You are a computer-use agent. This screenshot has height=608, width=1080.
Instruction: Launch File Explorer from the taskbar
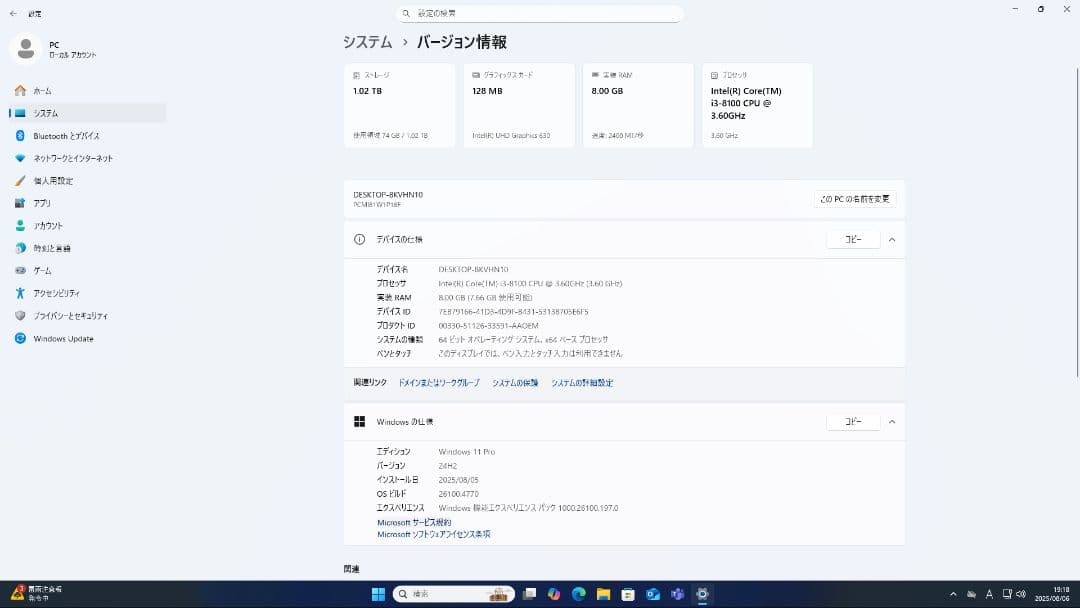click(602, 594)
